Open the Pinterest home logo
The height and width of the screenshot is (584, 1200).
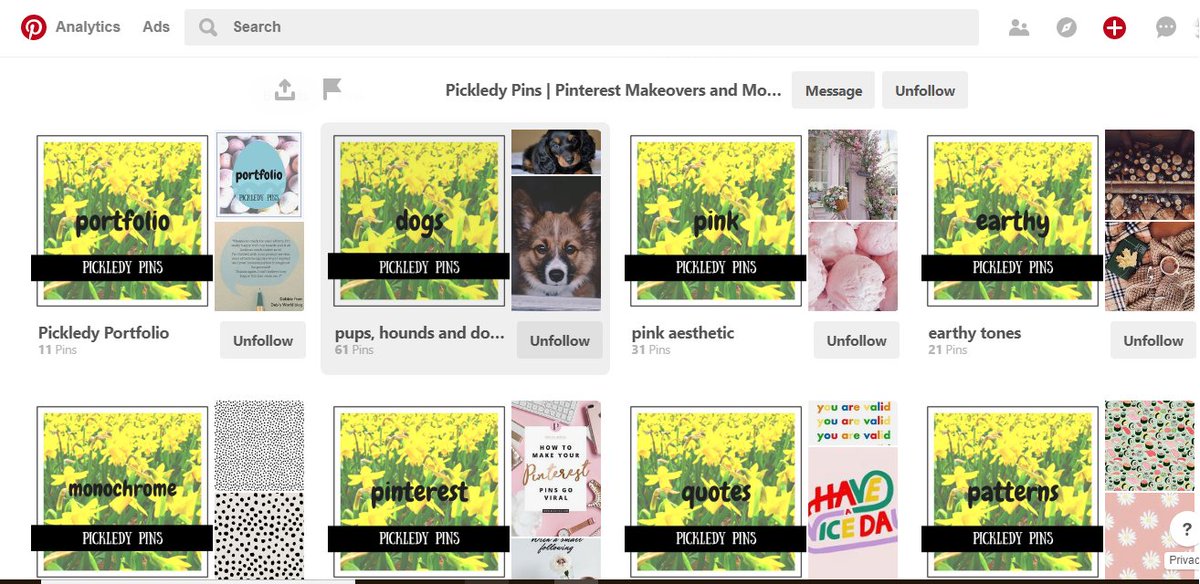coord(34,27)
